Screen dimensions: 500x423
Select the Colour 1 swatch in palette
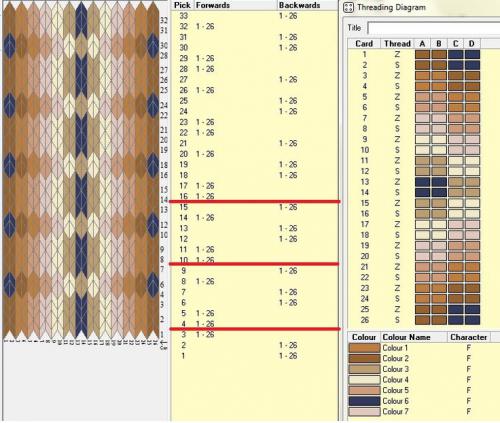tap(364, 348)
